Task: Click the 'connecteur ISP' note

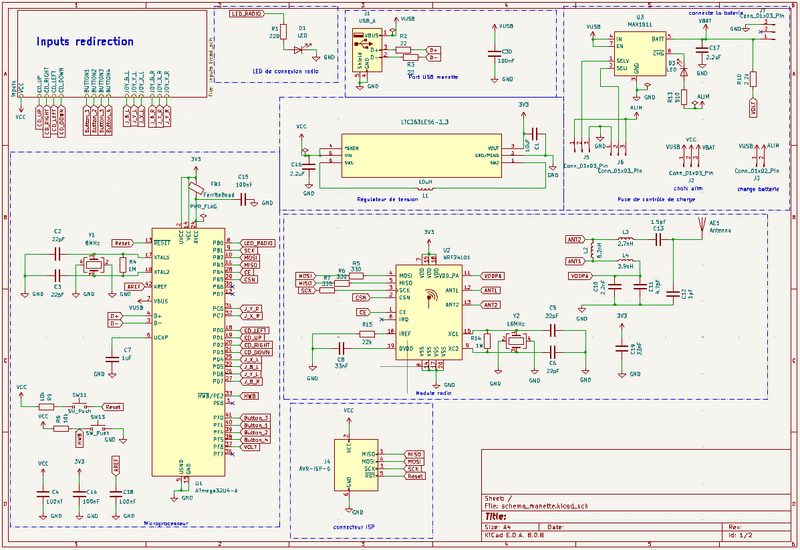Action: pos(354,527)
